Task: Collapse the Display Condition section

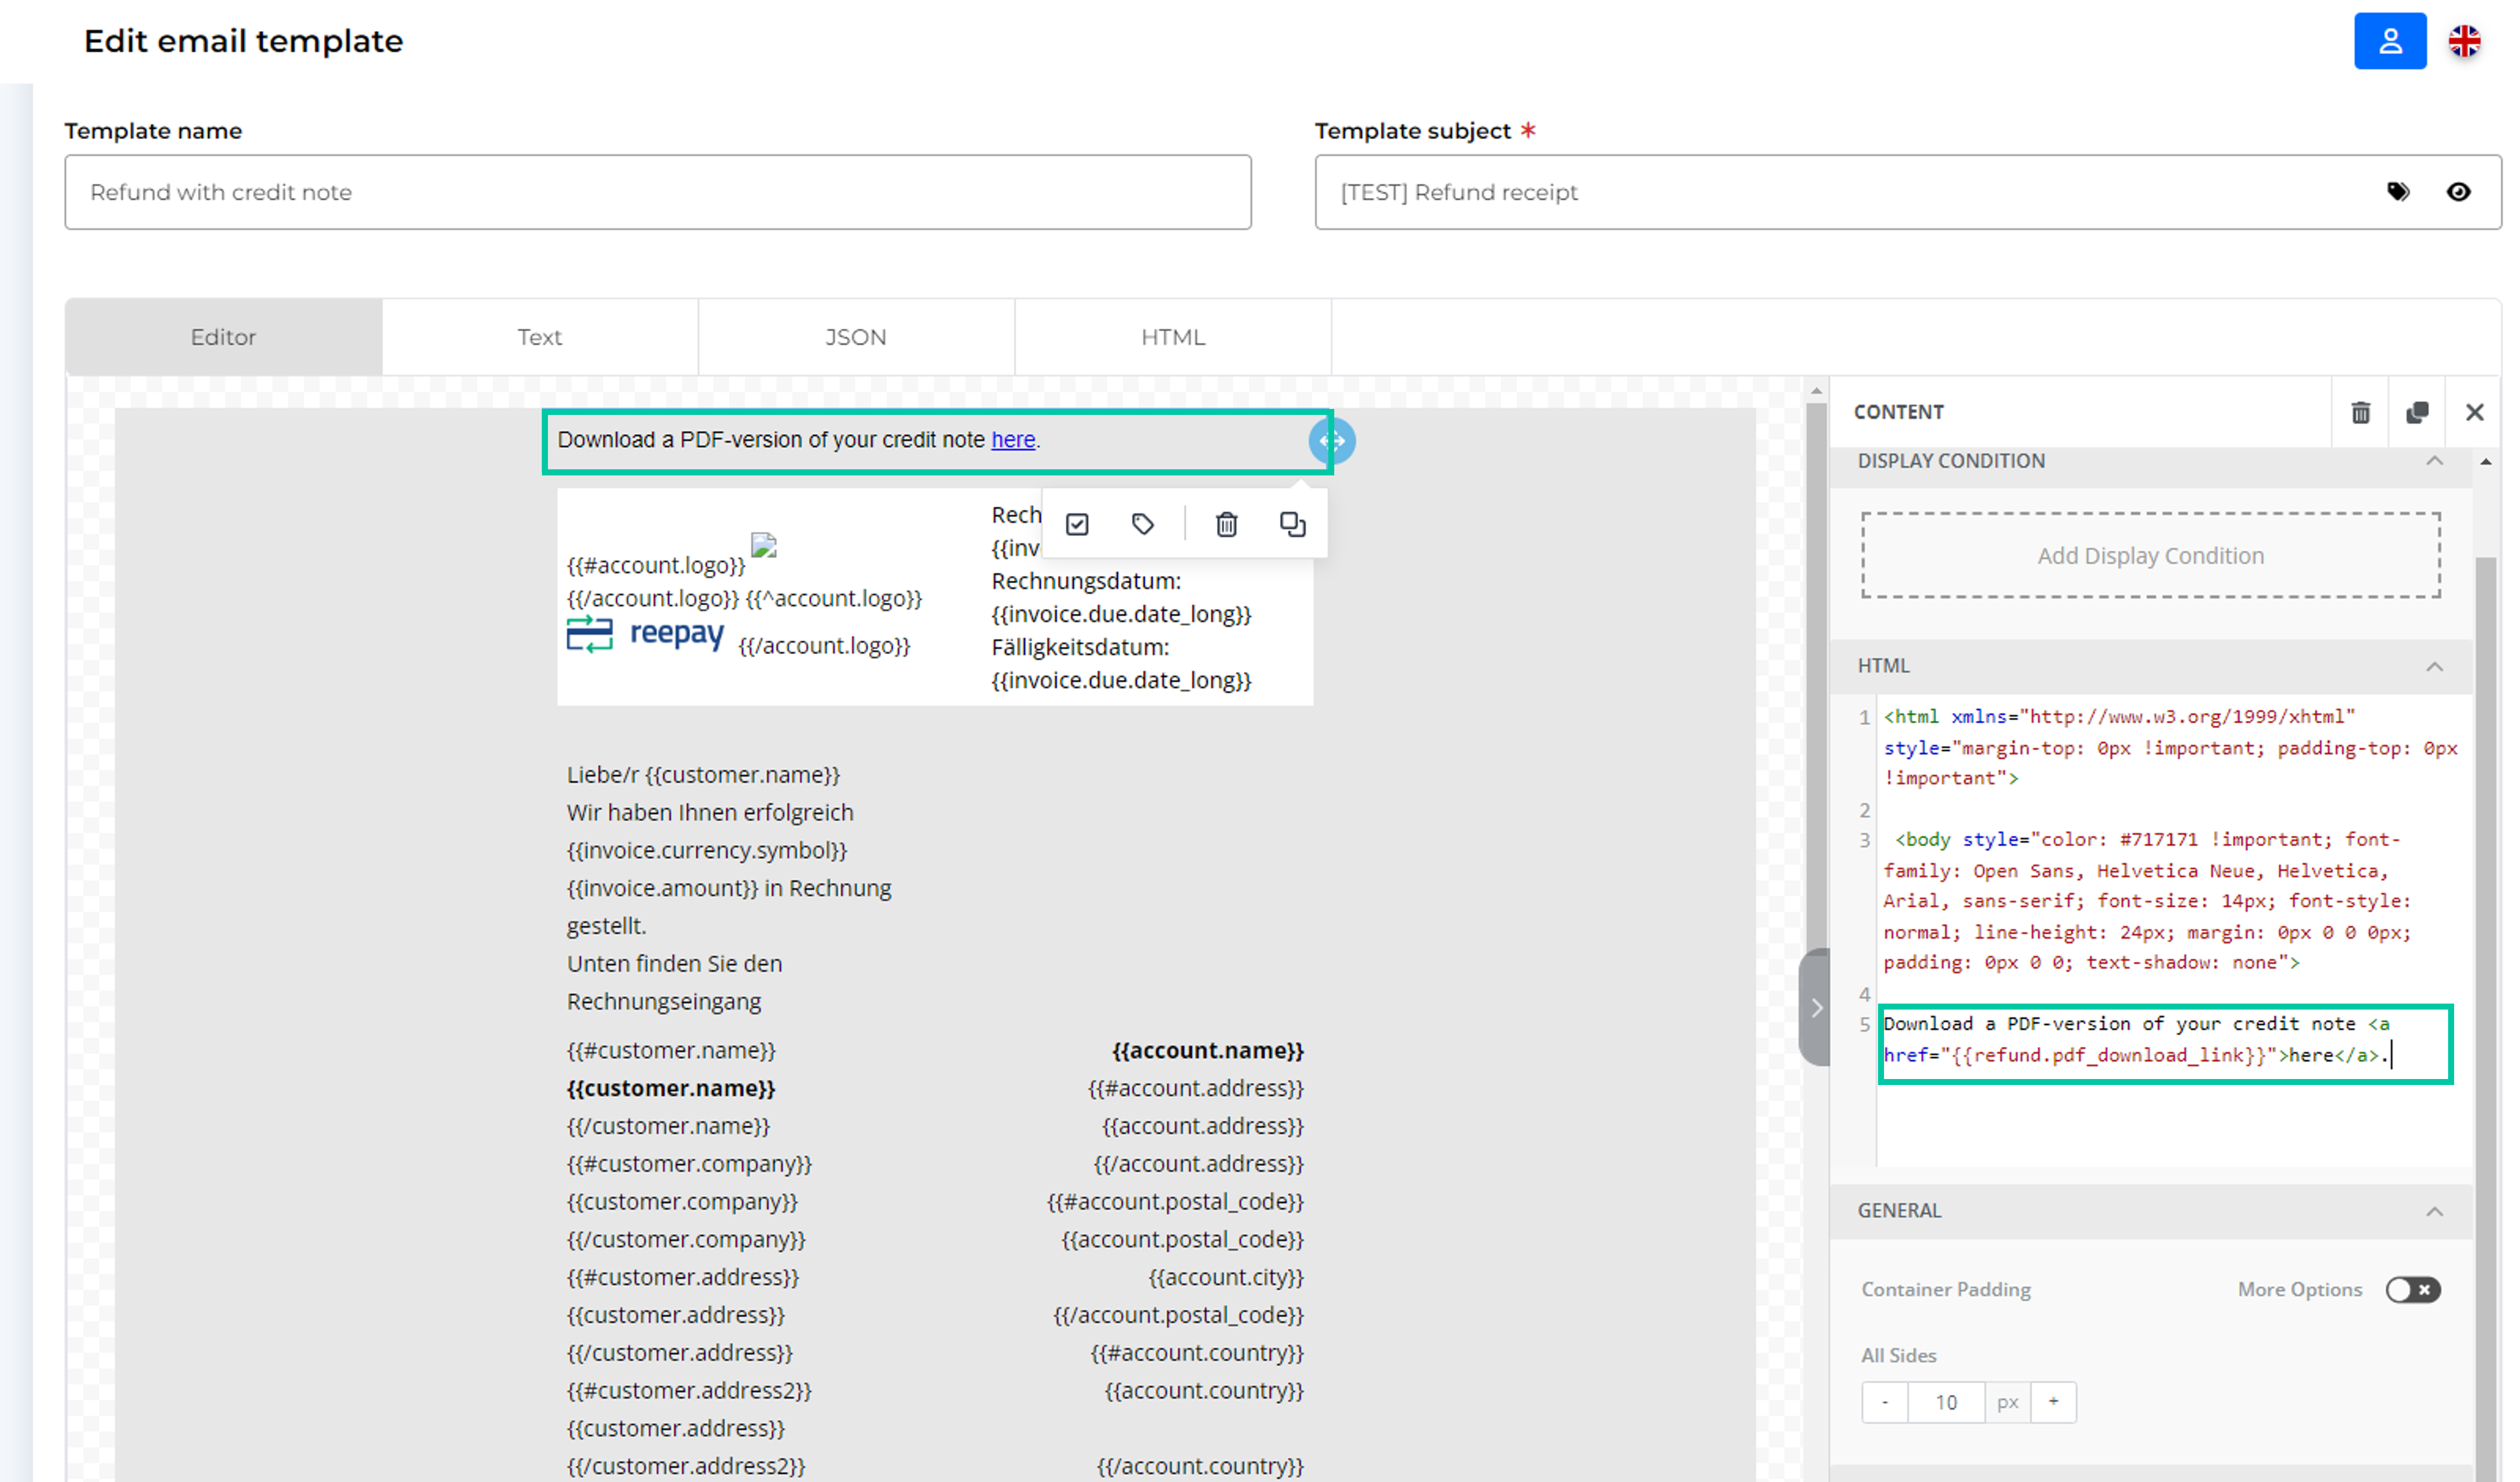Action: tap(2434, 461)
